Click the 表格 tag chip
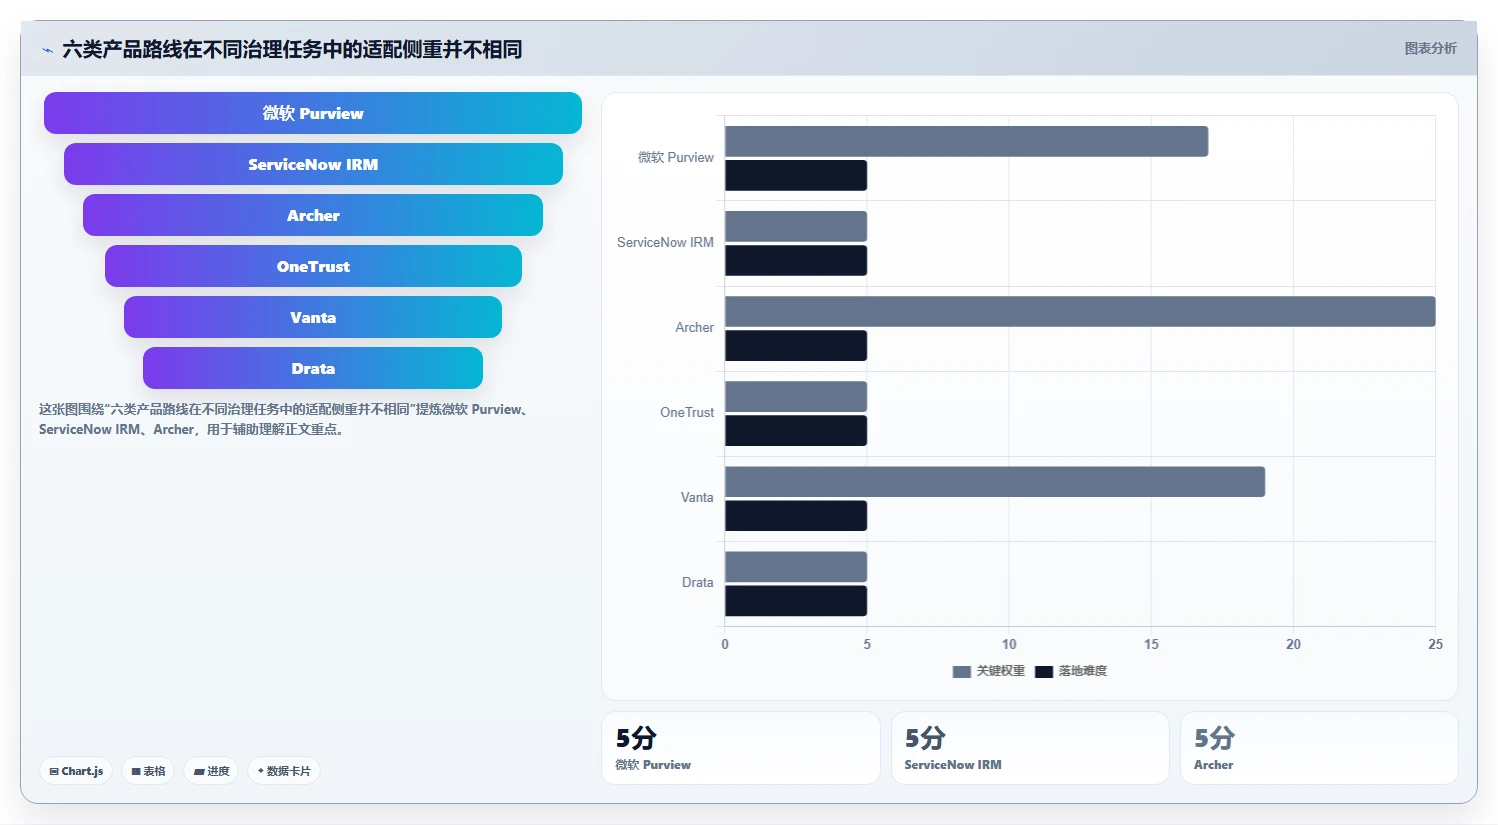 pos(148,771)
